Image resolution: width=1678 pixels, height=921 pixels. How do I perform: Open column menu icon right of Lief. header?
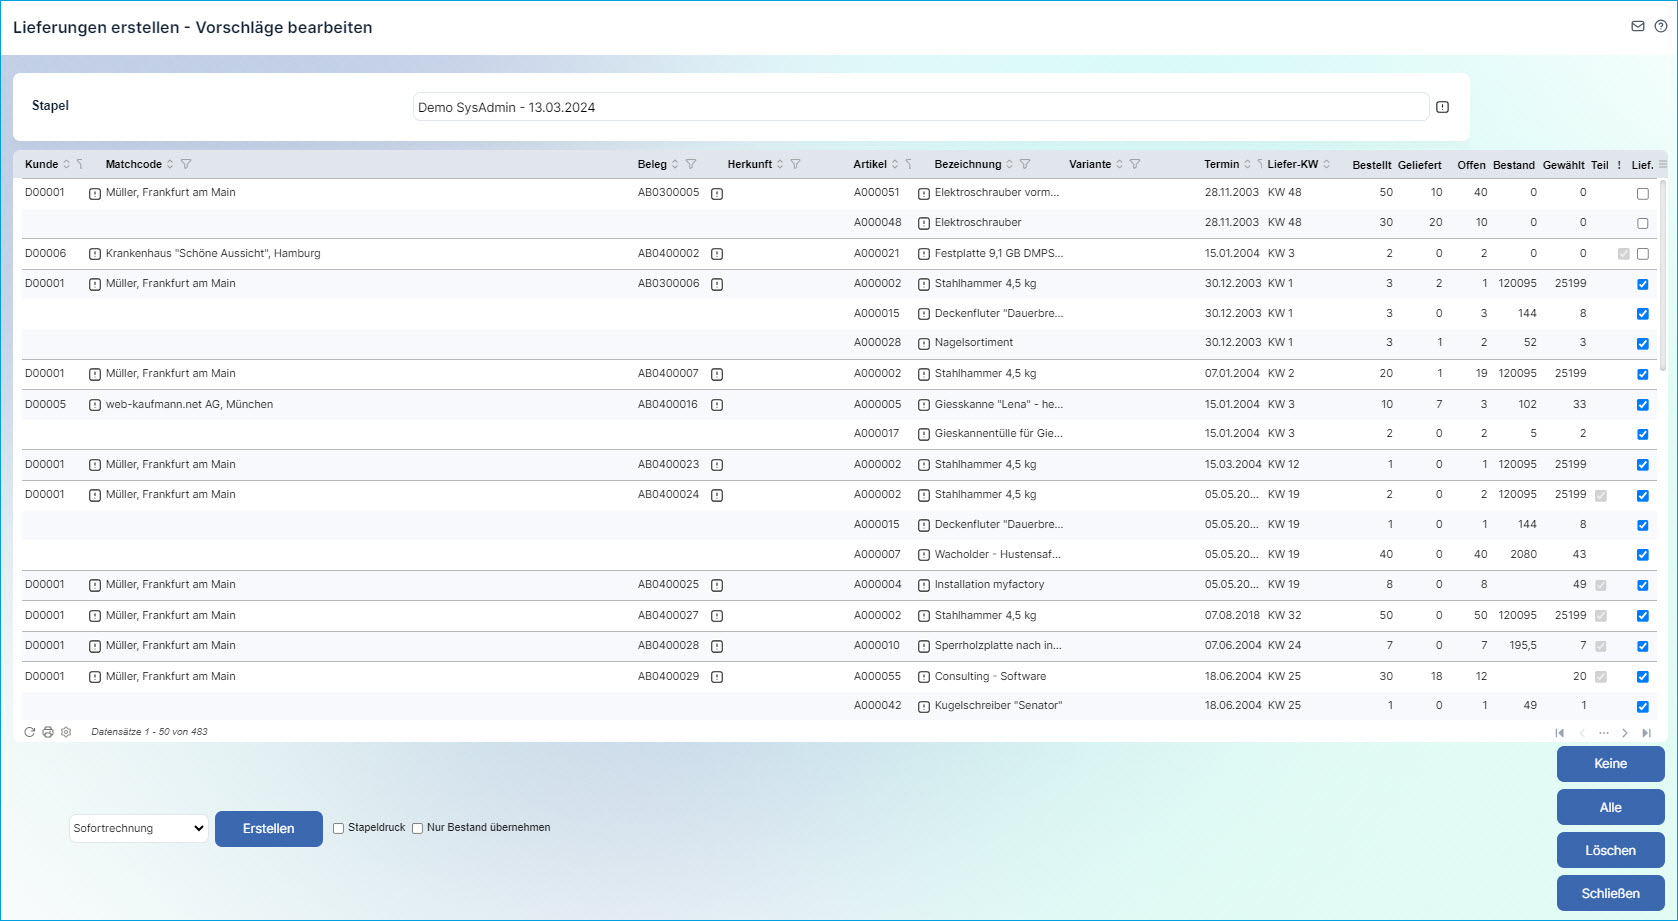point(1663,164)
